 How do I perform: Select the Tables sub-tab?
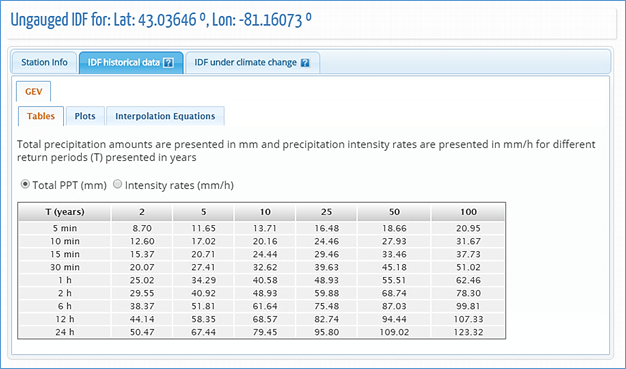pyautogui.click(x=41, y=116)
